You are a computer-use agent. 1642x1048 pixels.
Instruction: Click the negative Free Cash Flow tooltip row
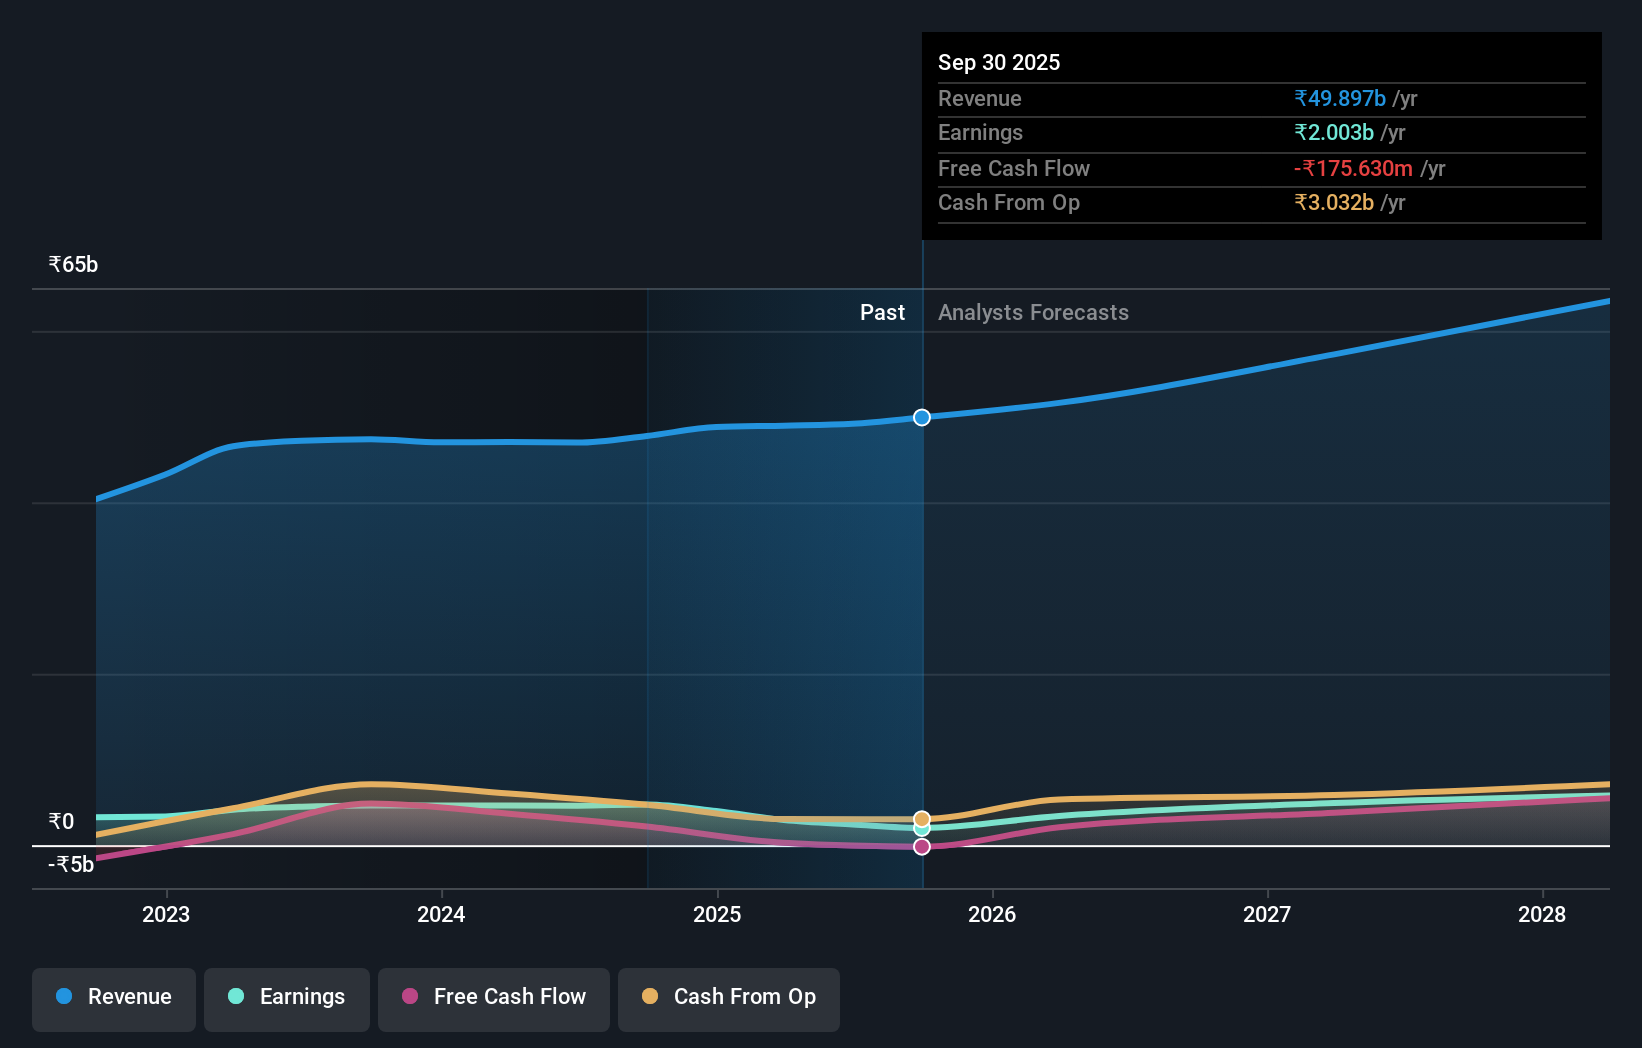tap(1354, 168)
